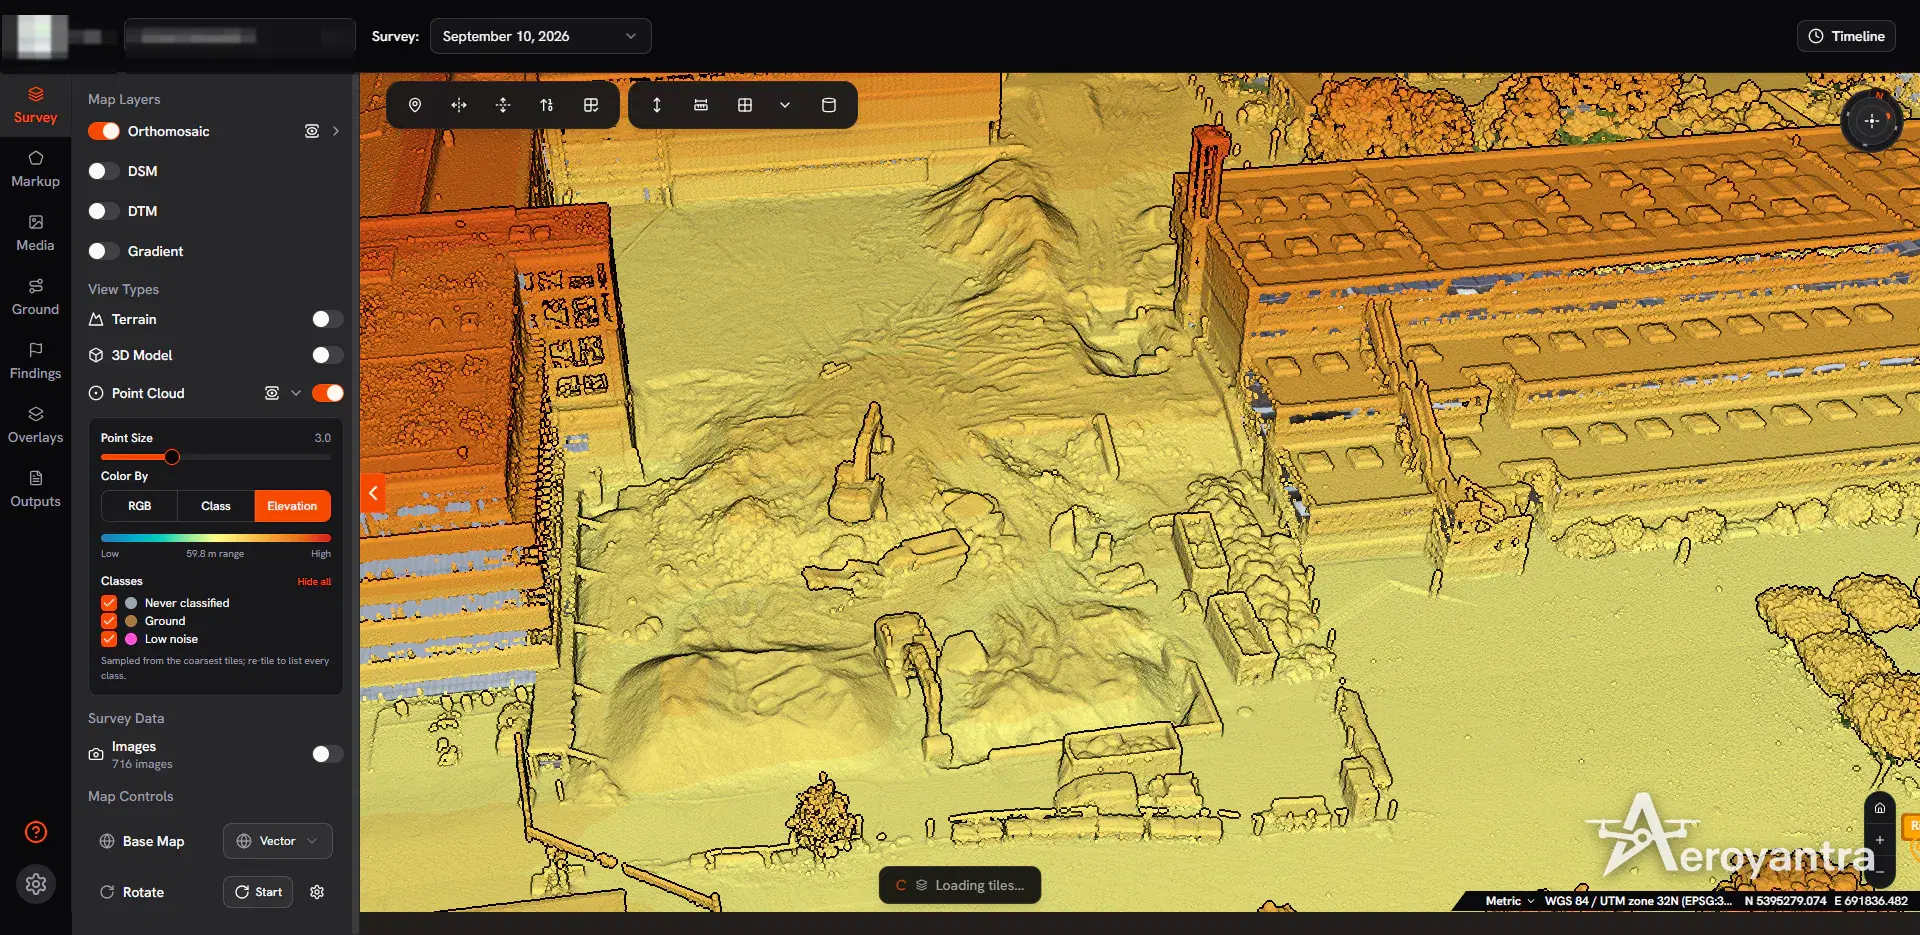Open the Overlays sidebar section
The height and width of the screenshot is (935, 1920).
click(35, 425)
